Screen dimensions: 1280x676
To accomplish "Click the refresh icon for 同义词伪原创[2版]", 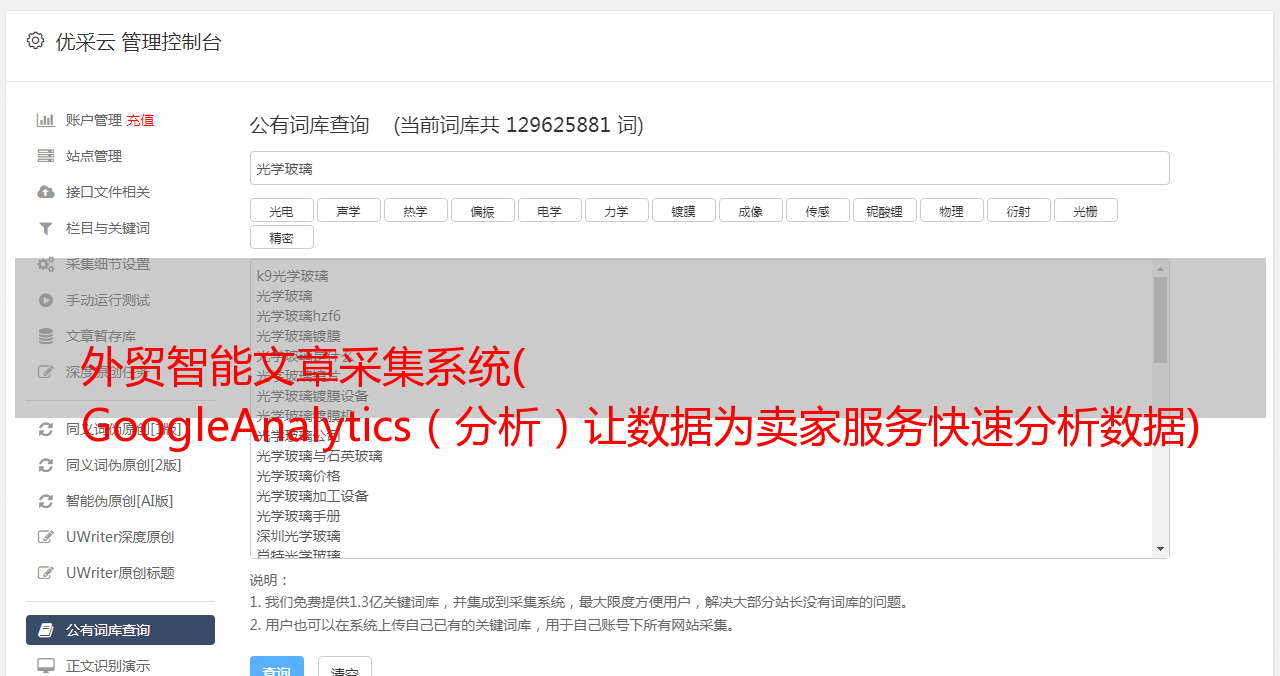I will (45, 465).
